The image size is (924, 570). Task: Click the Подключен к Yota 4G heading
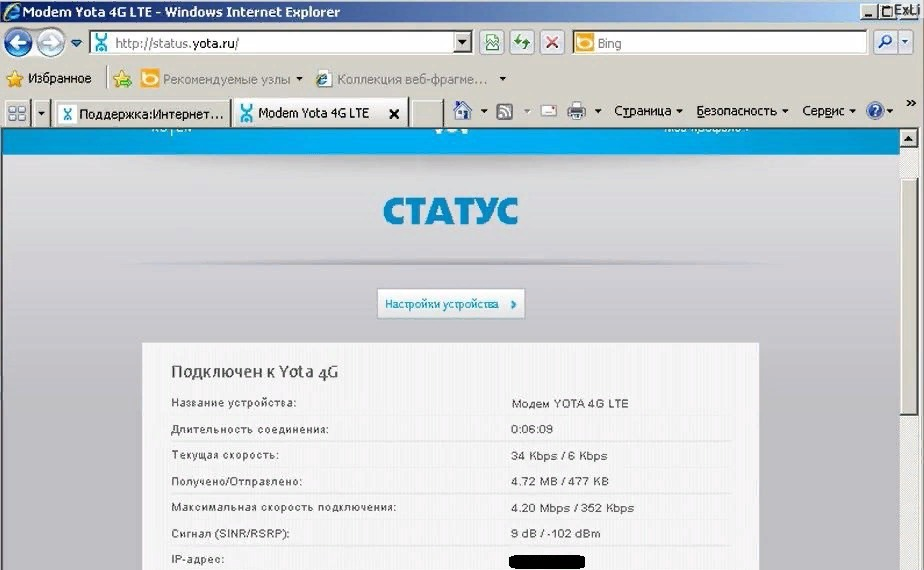tap(255, 372)
